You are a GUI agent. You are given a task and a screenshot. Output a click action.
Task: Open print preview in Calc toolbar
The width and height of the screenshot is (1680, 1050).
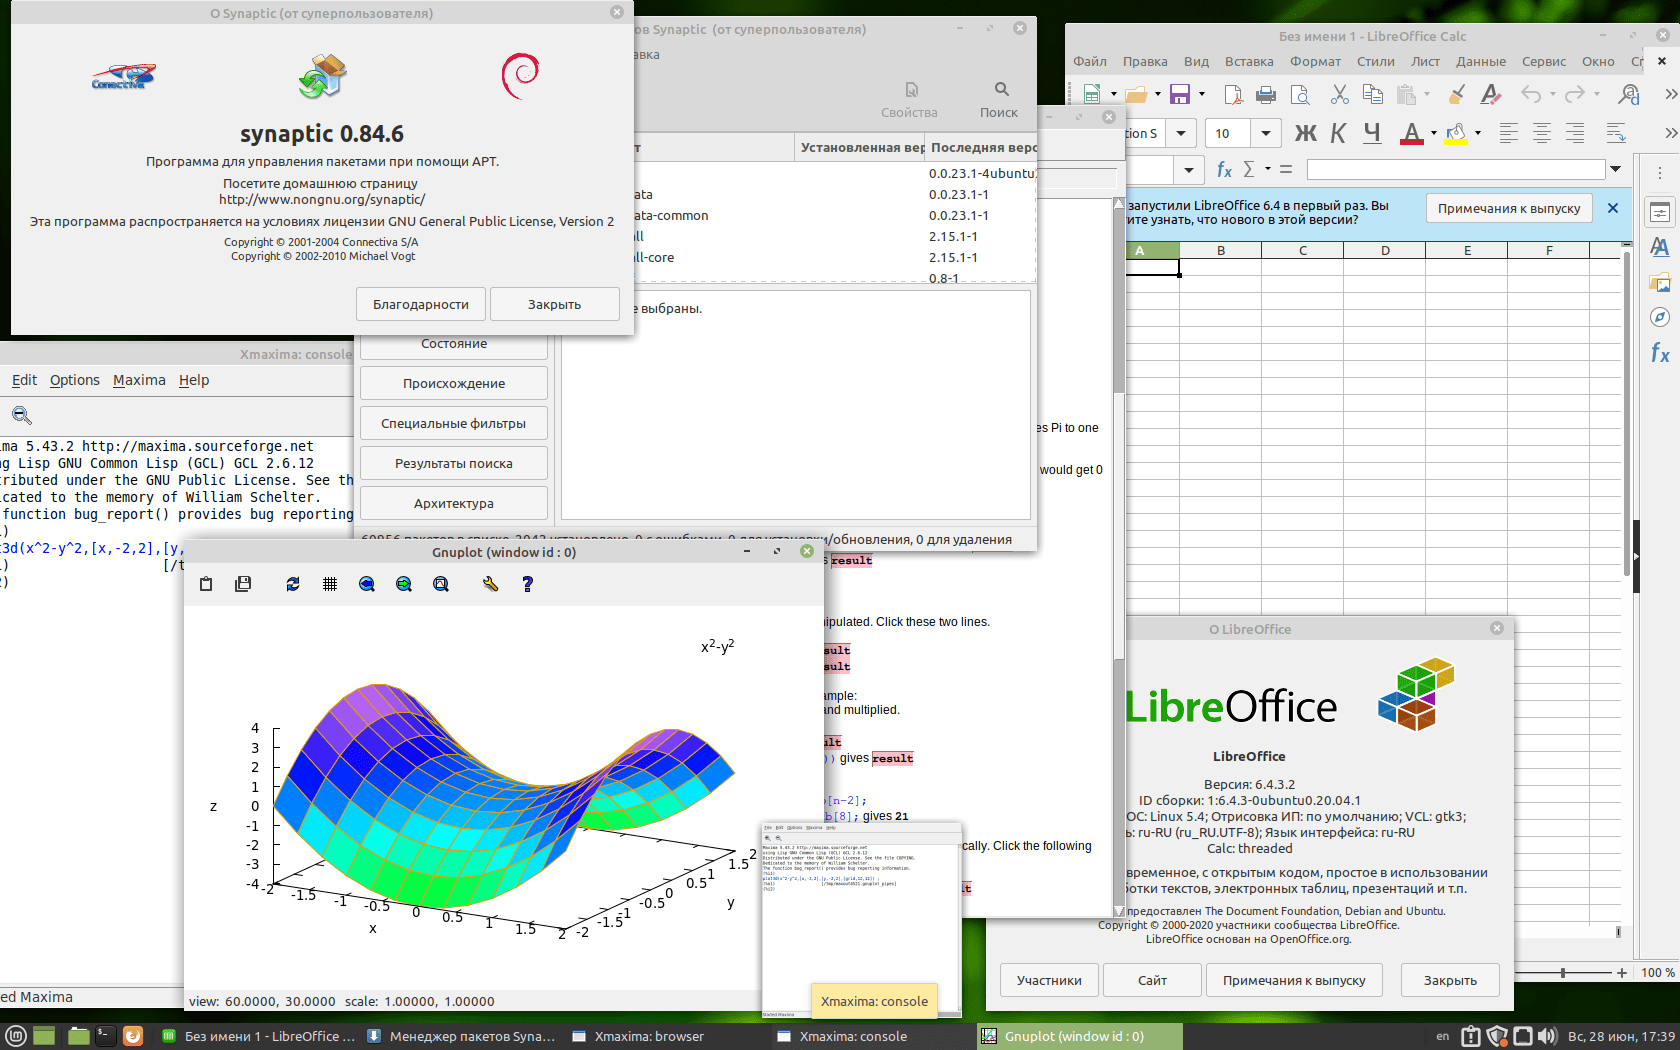1300,94
